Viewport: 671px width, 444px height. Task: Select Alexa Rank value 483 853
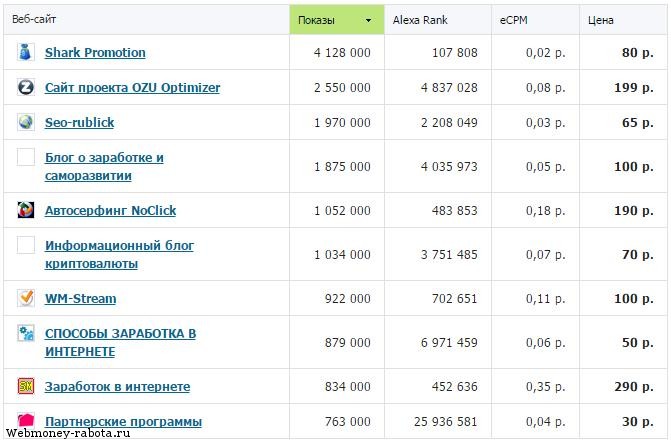click(454, 210)
